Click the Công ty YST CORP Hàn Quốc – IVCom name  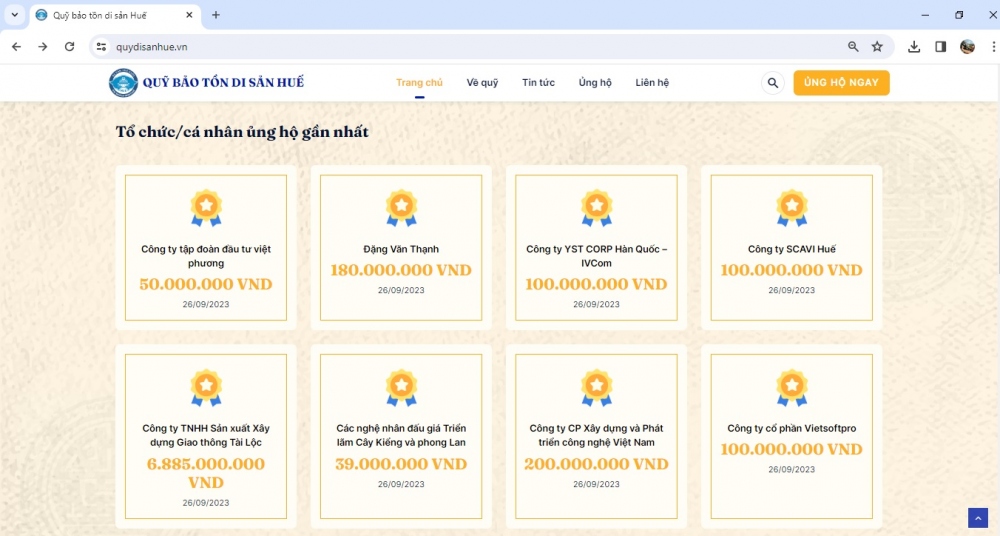point(596,256)
